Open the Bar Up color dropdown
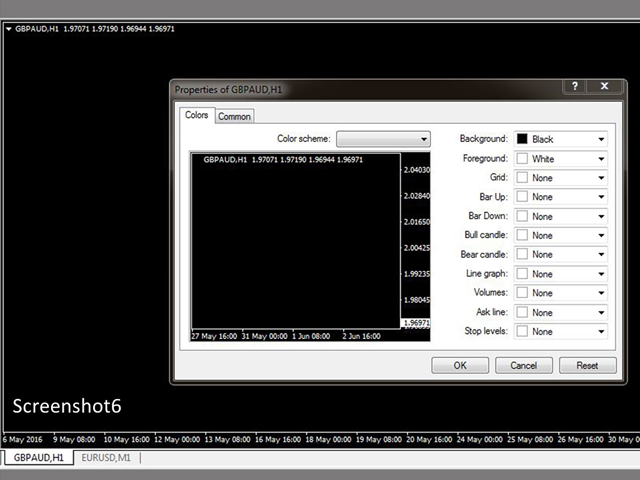 point(560,197)
